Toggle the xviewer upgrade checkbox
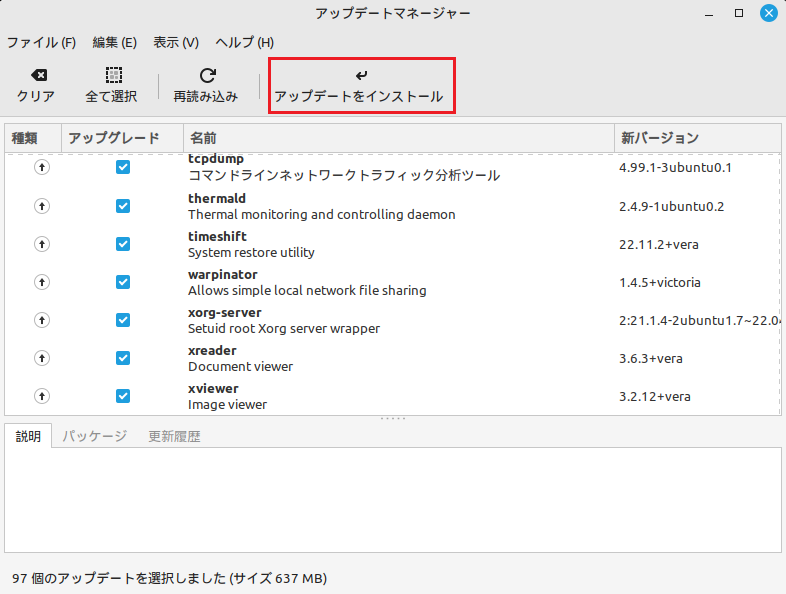786x594 pixels. point(123,396)
